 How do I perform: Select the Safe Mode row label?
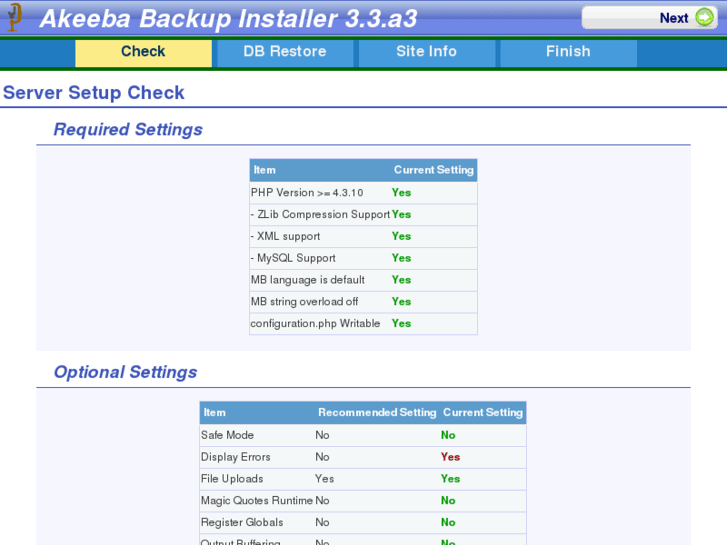click(227, 435)
